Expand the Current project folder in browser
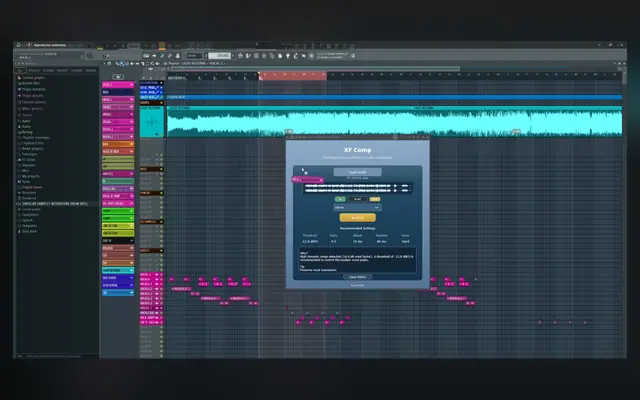640x400 pixels. tap(31, 78)
